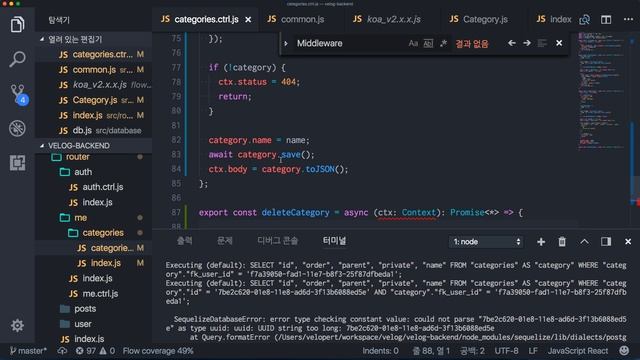
Task: Click the editor minimap
Action: coord(602,92)
